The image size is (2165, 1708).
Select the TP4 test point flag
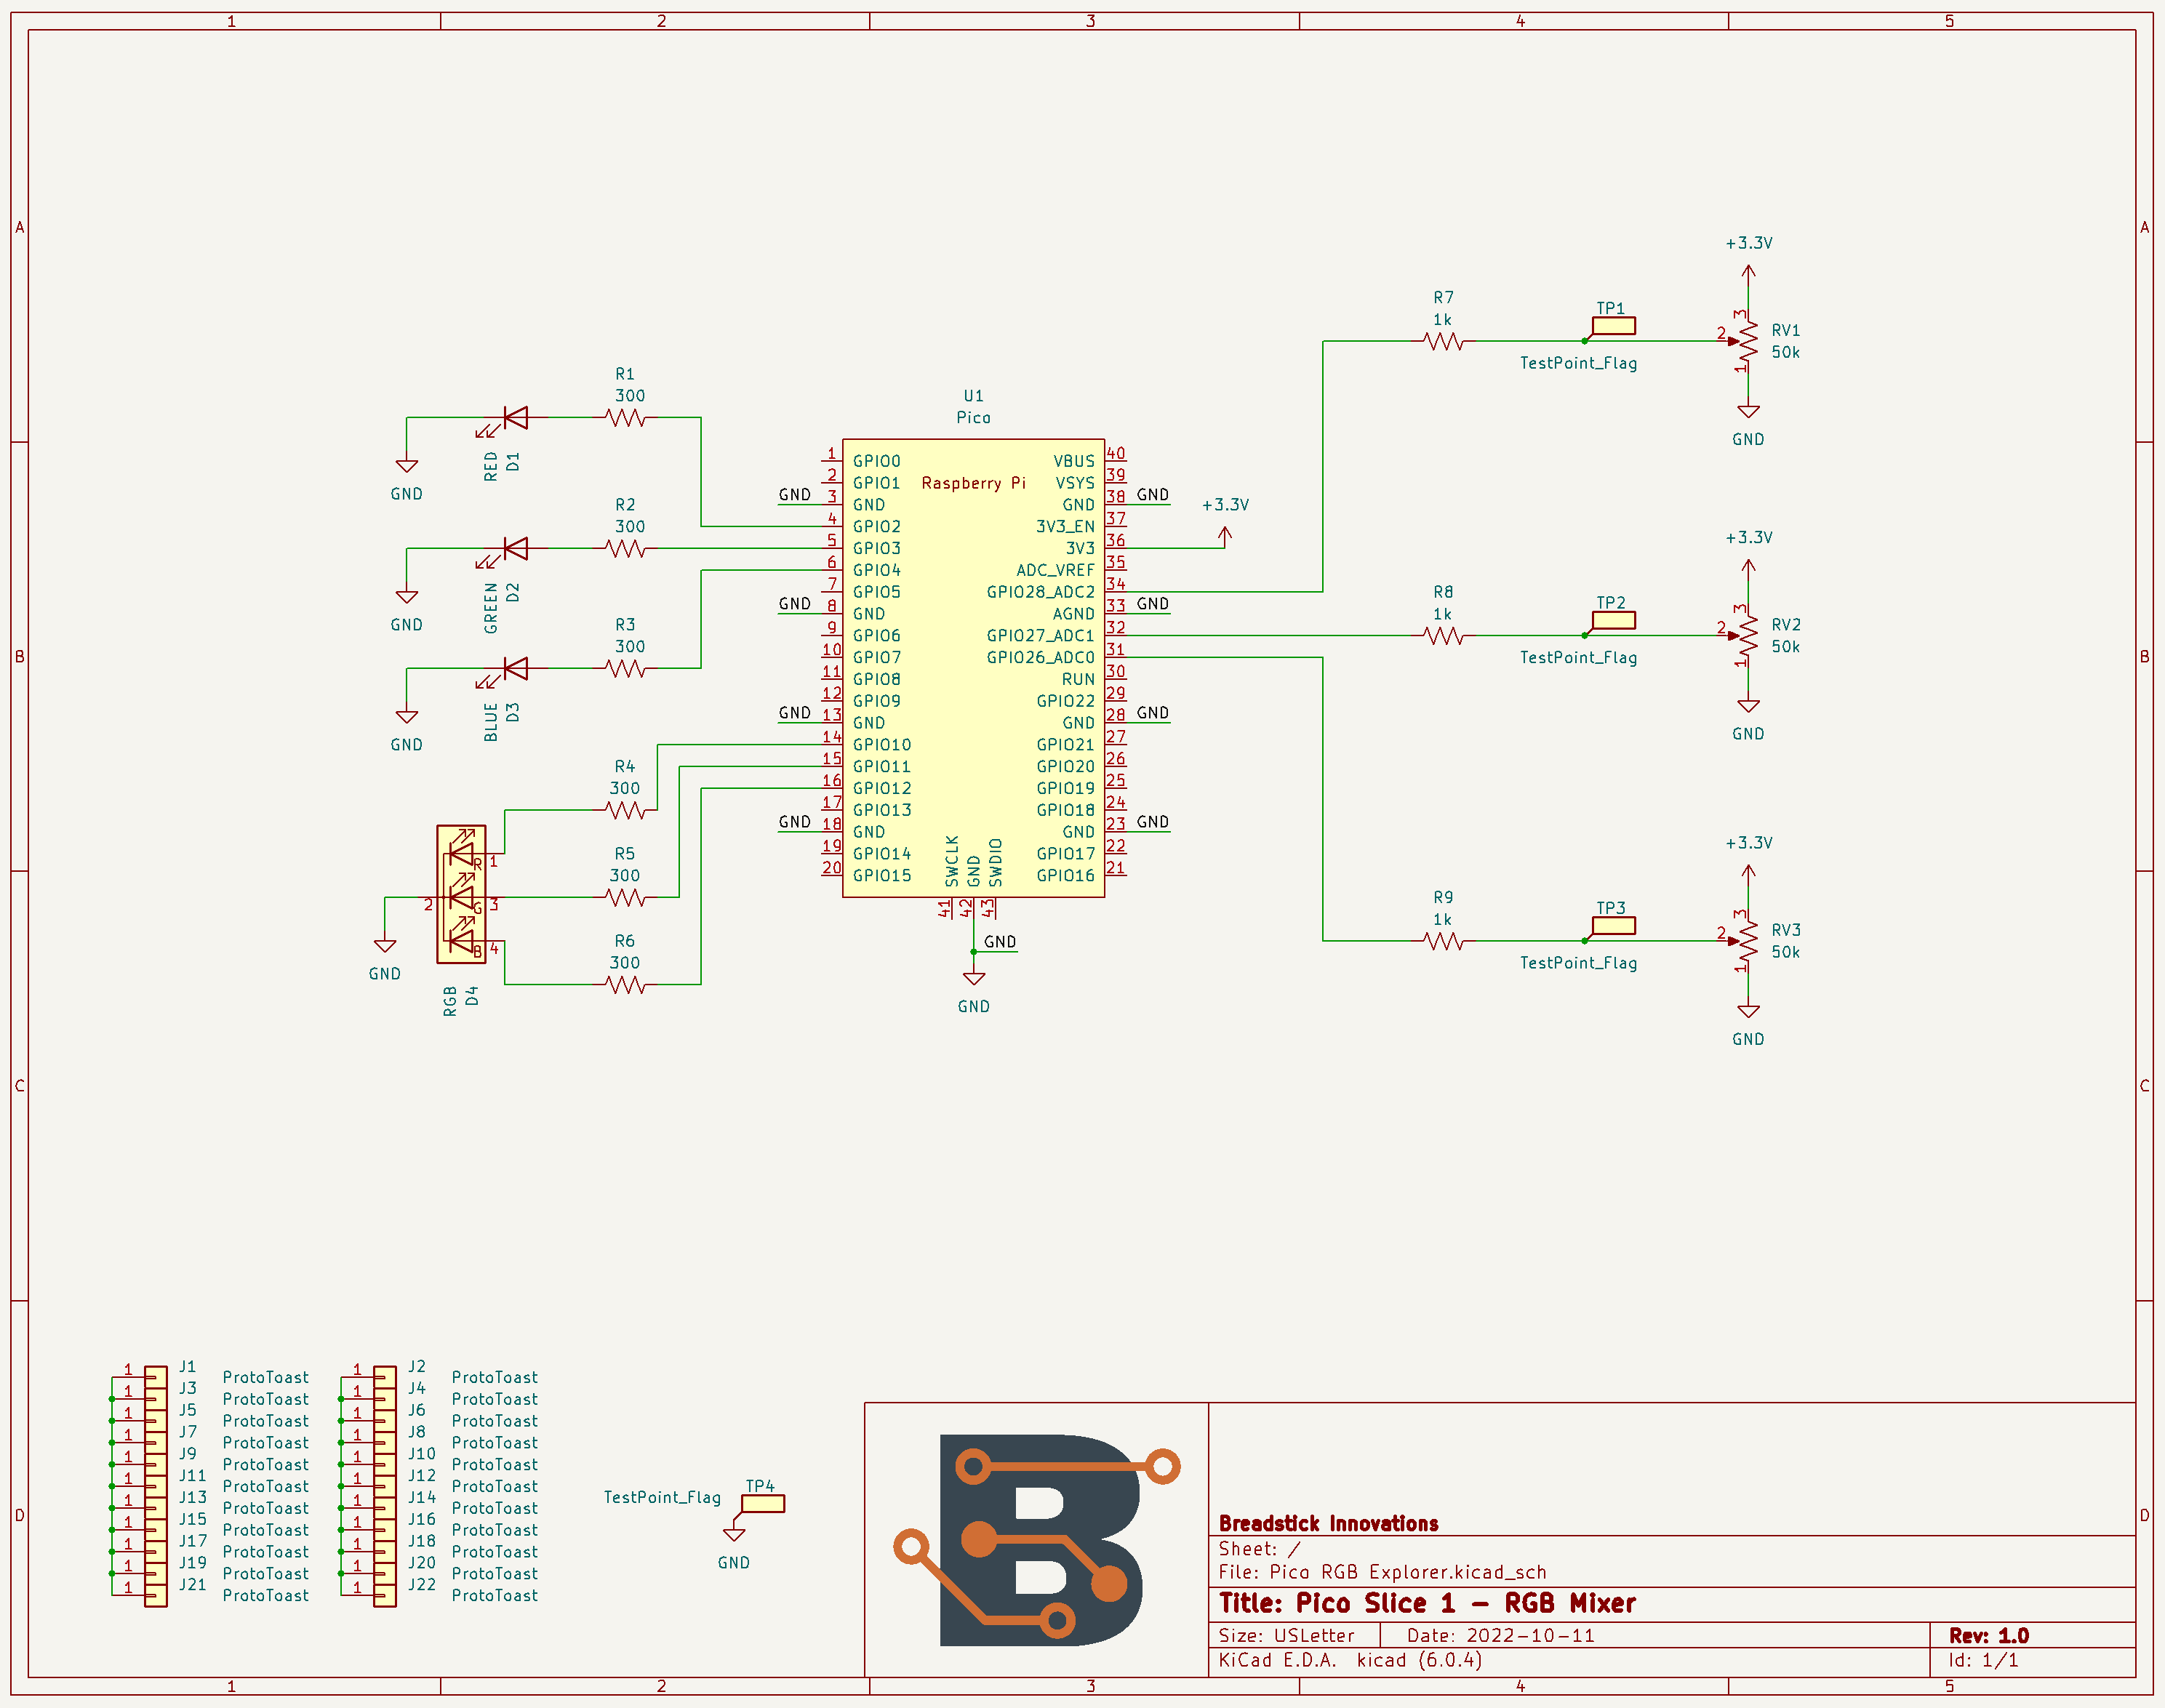pyautogui.click(x=763, y=1503)
